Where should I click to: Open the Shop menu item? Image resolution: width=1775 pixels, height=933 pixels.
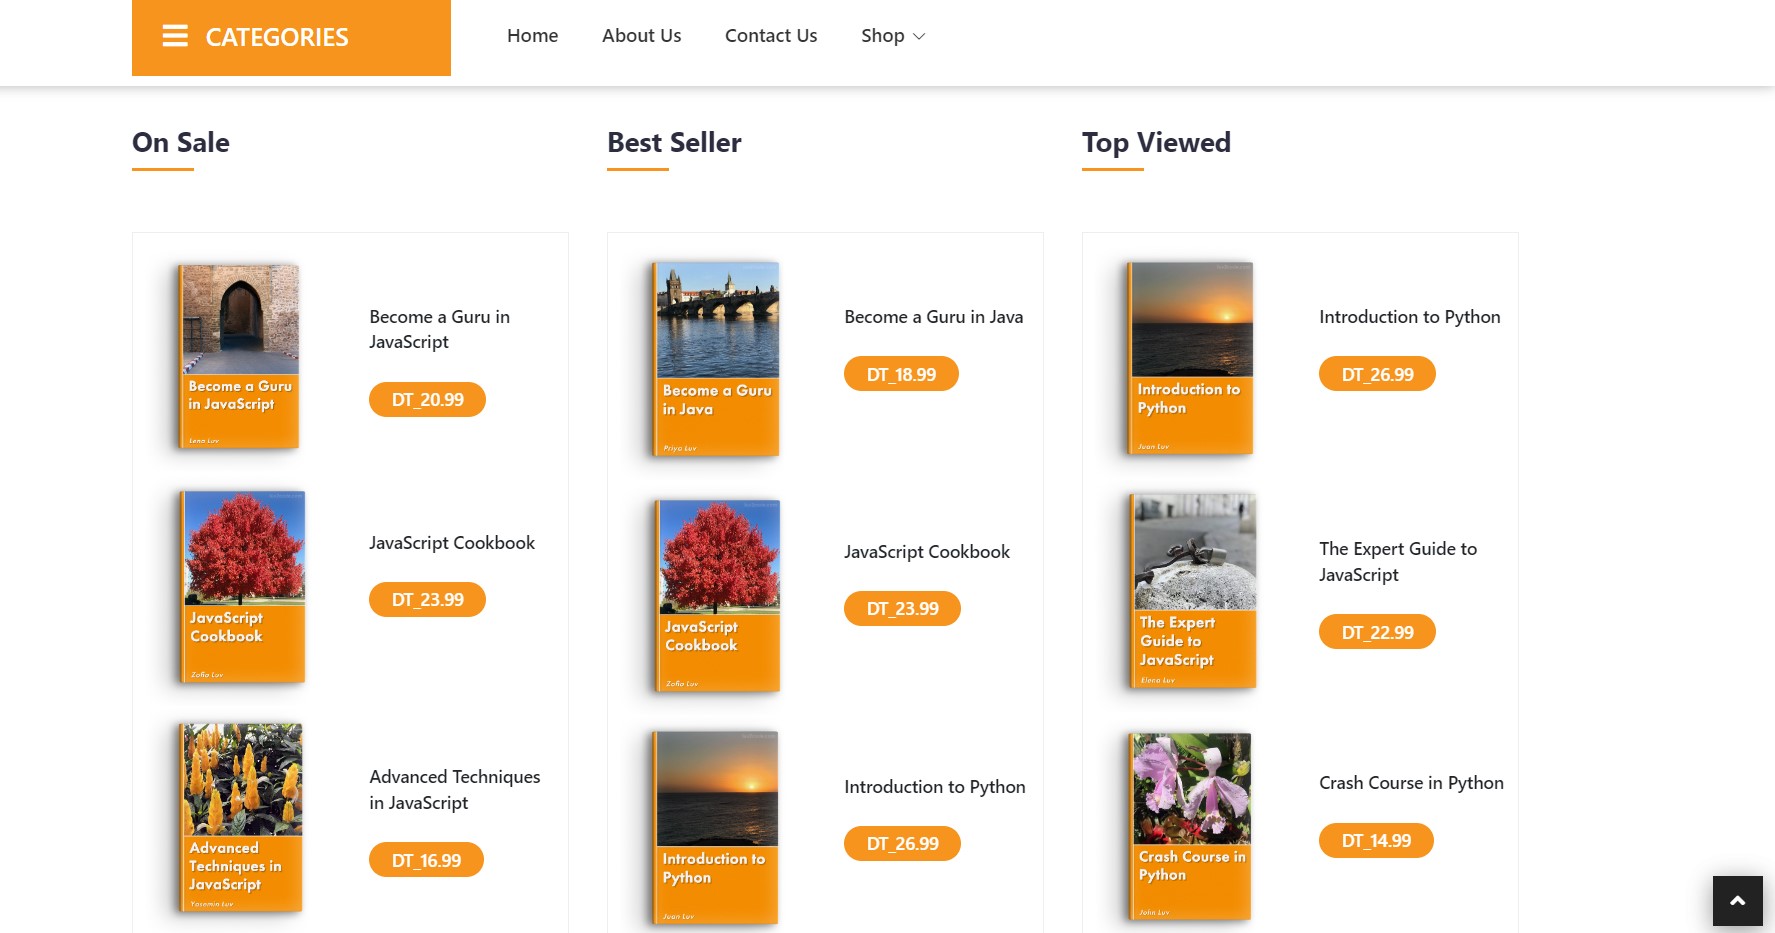pyautogui.click(x=882, y=35)
